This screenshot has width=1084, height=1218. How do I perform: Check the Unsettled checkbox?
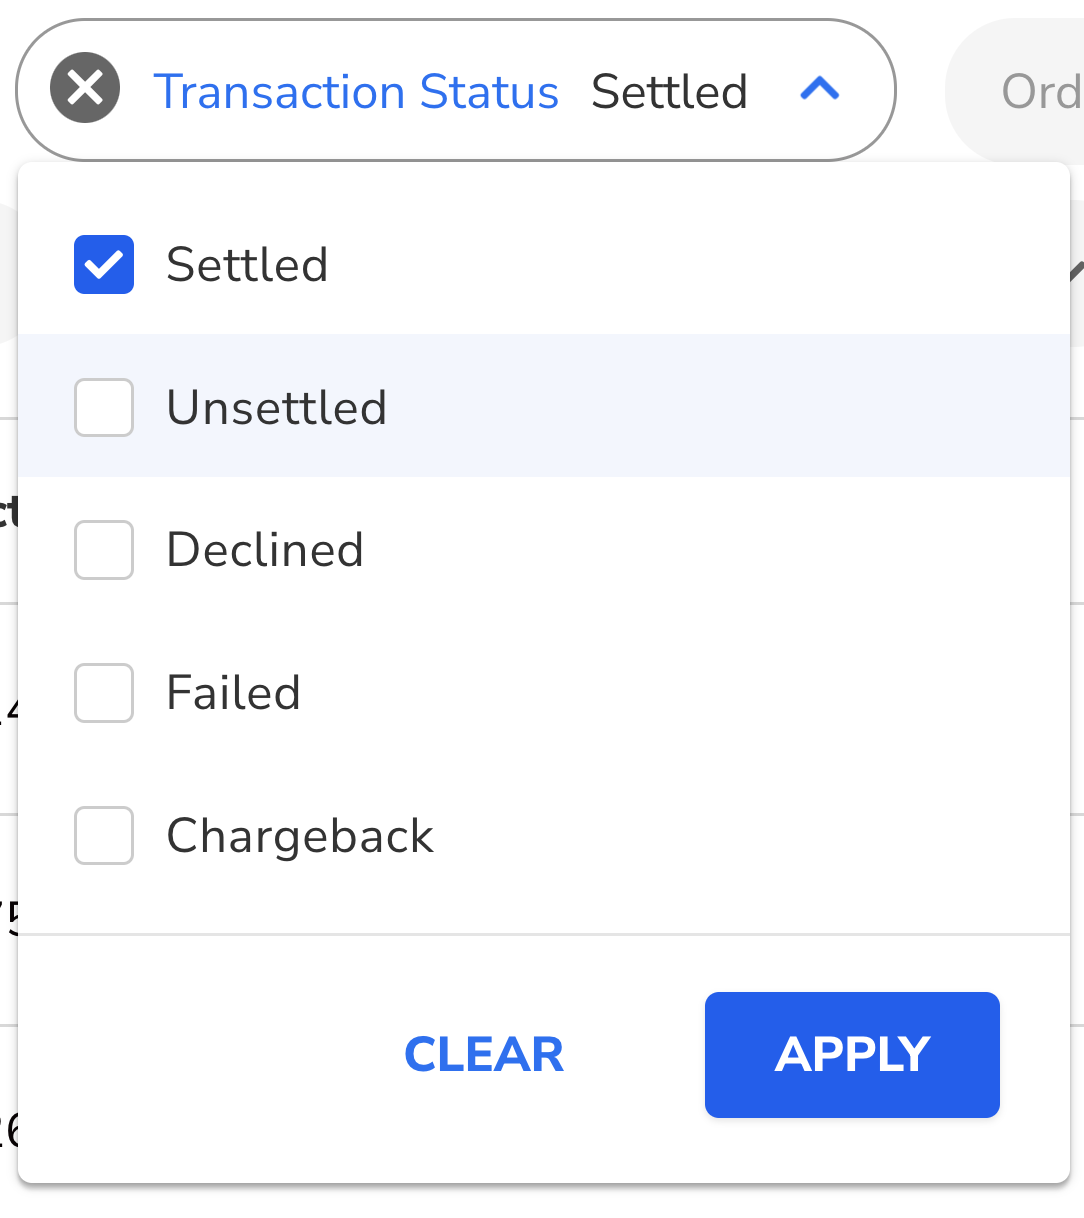103,406
